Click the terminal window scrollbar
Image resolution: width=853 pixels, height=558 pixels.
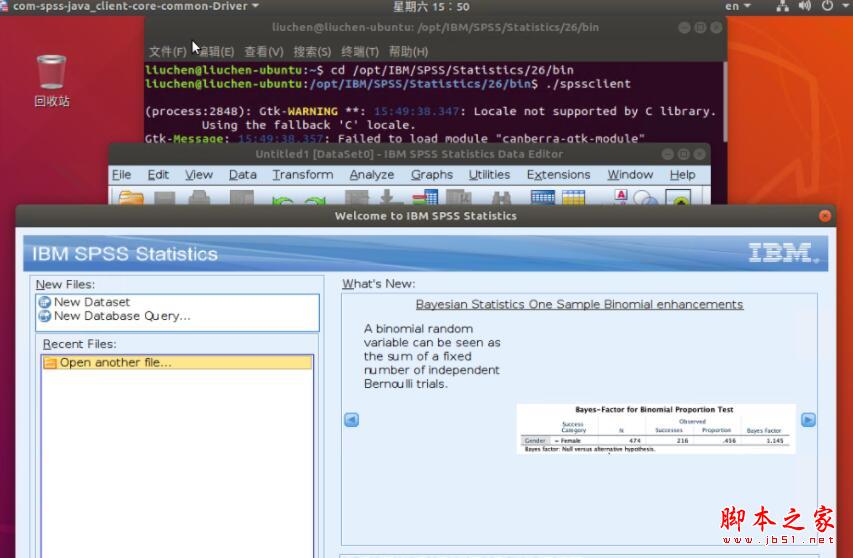724,101
